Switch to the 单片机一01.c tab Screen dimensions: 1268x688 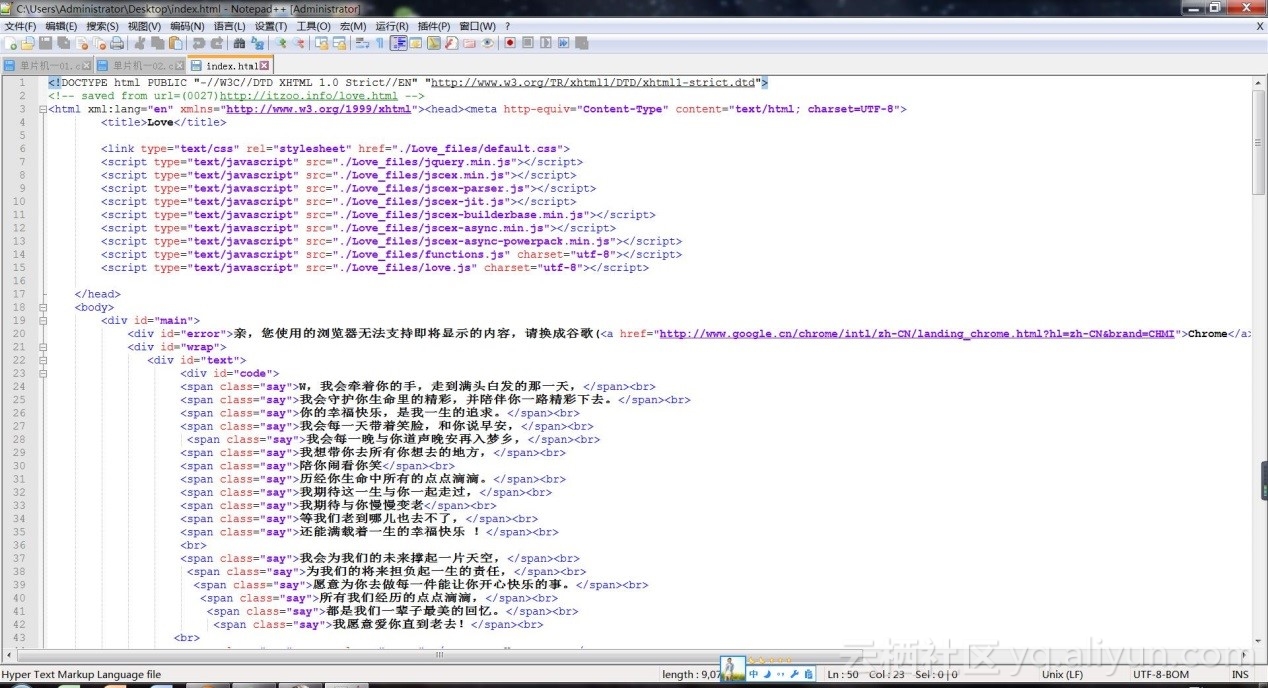48,65
